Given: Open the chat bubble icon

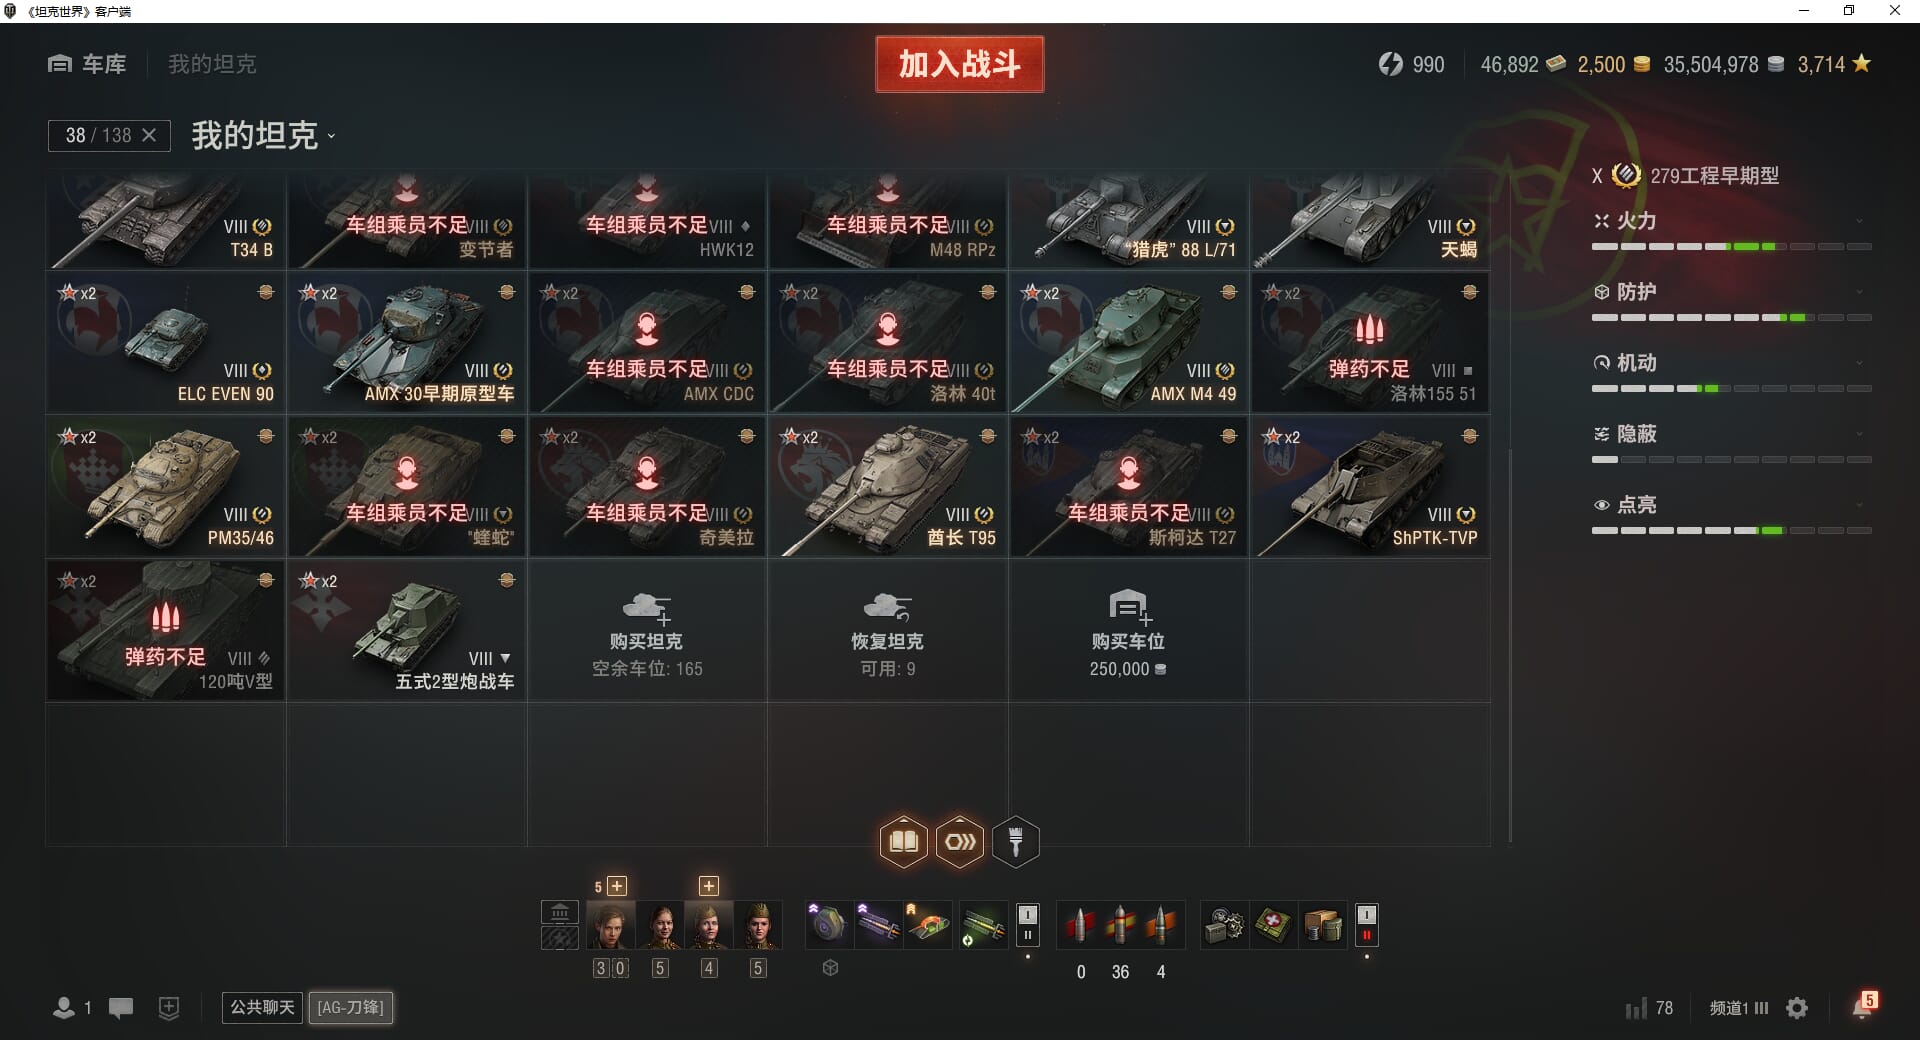Looking at the screenshot, I should [x=121, y=1008].
